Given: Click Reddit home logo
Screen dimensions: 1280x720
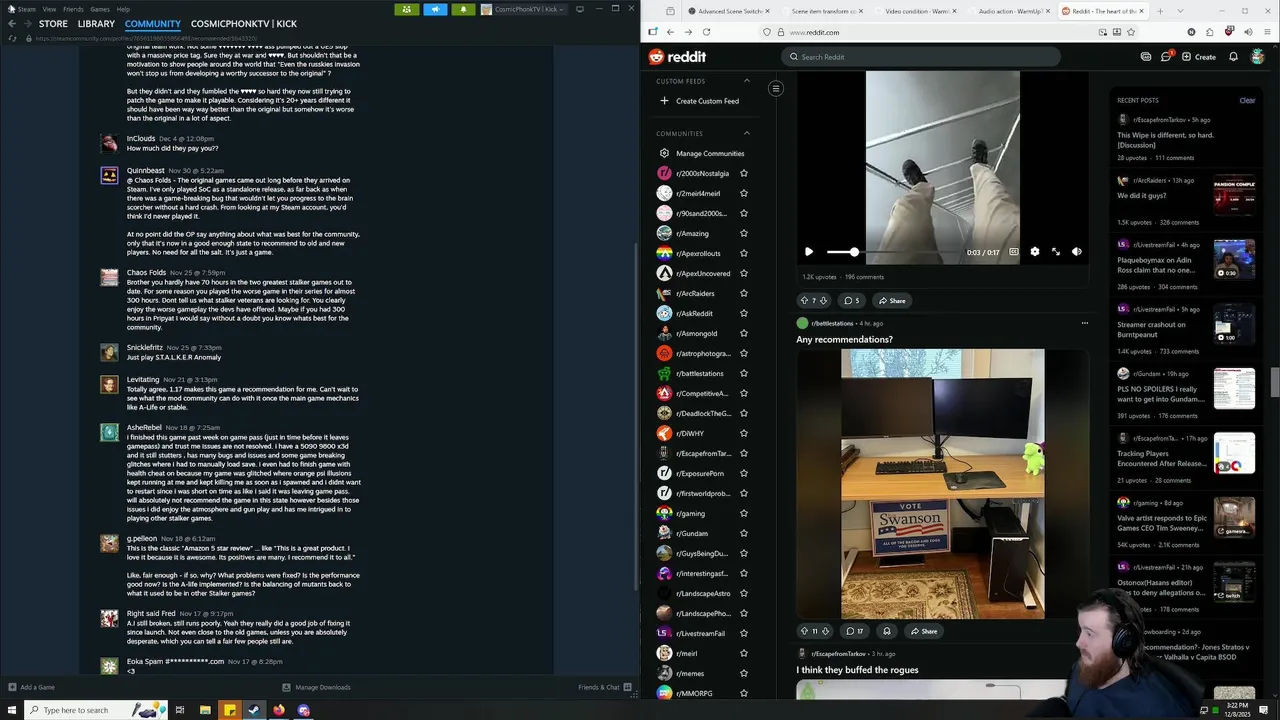Looking at the screenshot, I should pyautogui.click(x=677, y=57).
